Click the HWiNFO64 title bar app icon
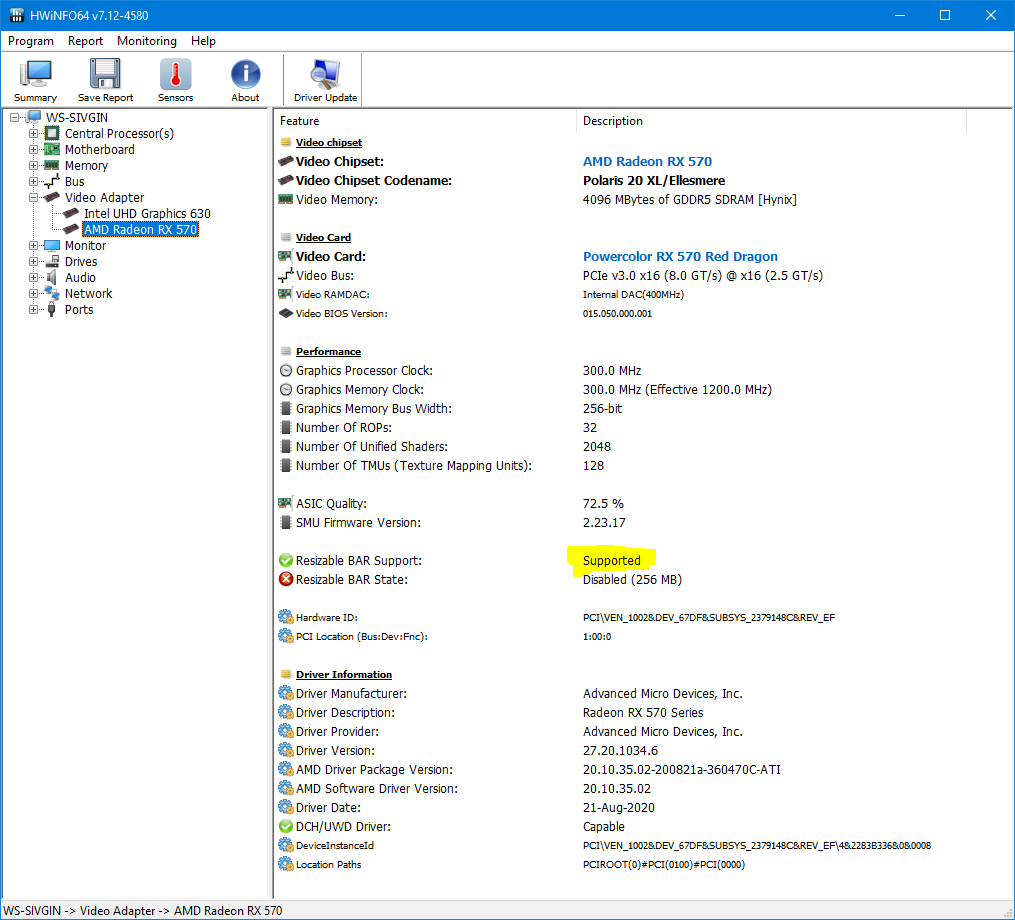Screen dimensions: 1015x920 coord(16,15)
